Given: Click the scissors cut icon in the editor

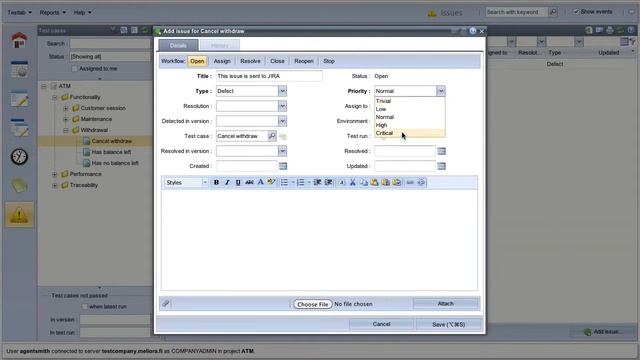Looking at the screenshot, I should (353, 182).
